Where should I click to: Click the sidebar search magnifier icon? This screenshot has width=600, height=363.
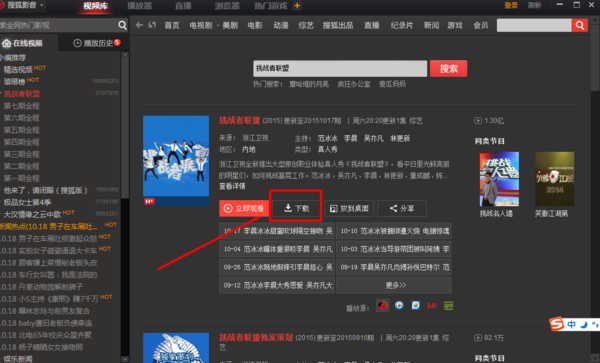point(122,25)
